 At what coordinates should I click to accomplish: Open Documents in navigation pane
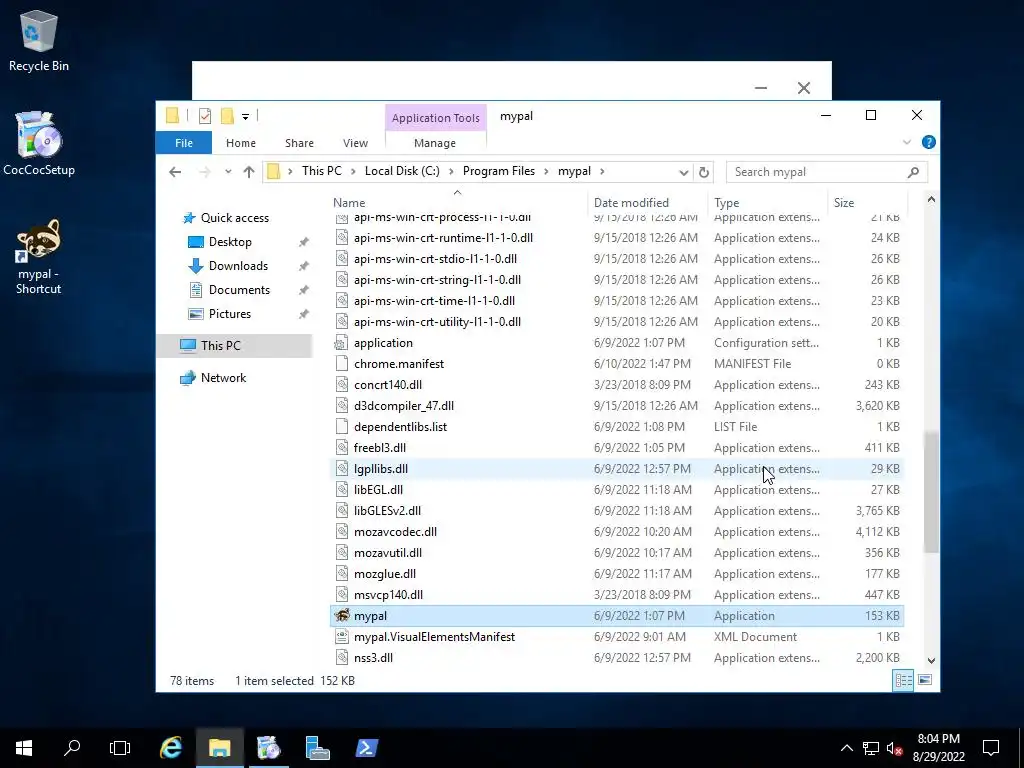239,290
